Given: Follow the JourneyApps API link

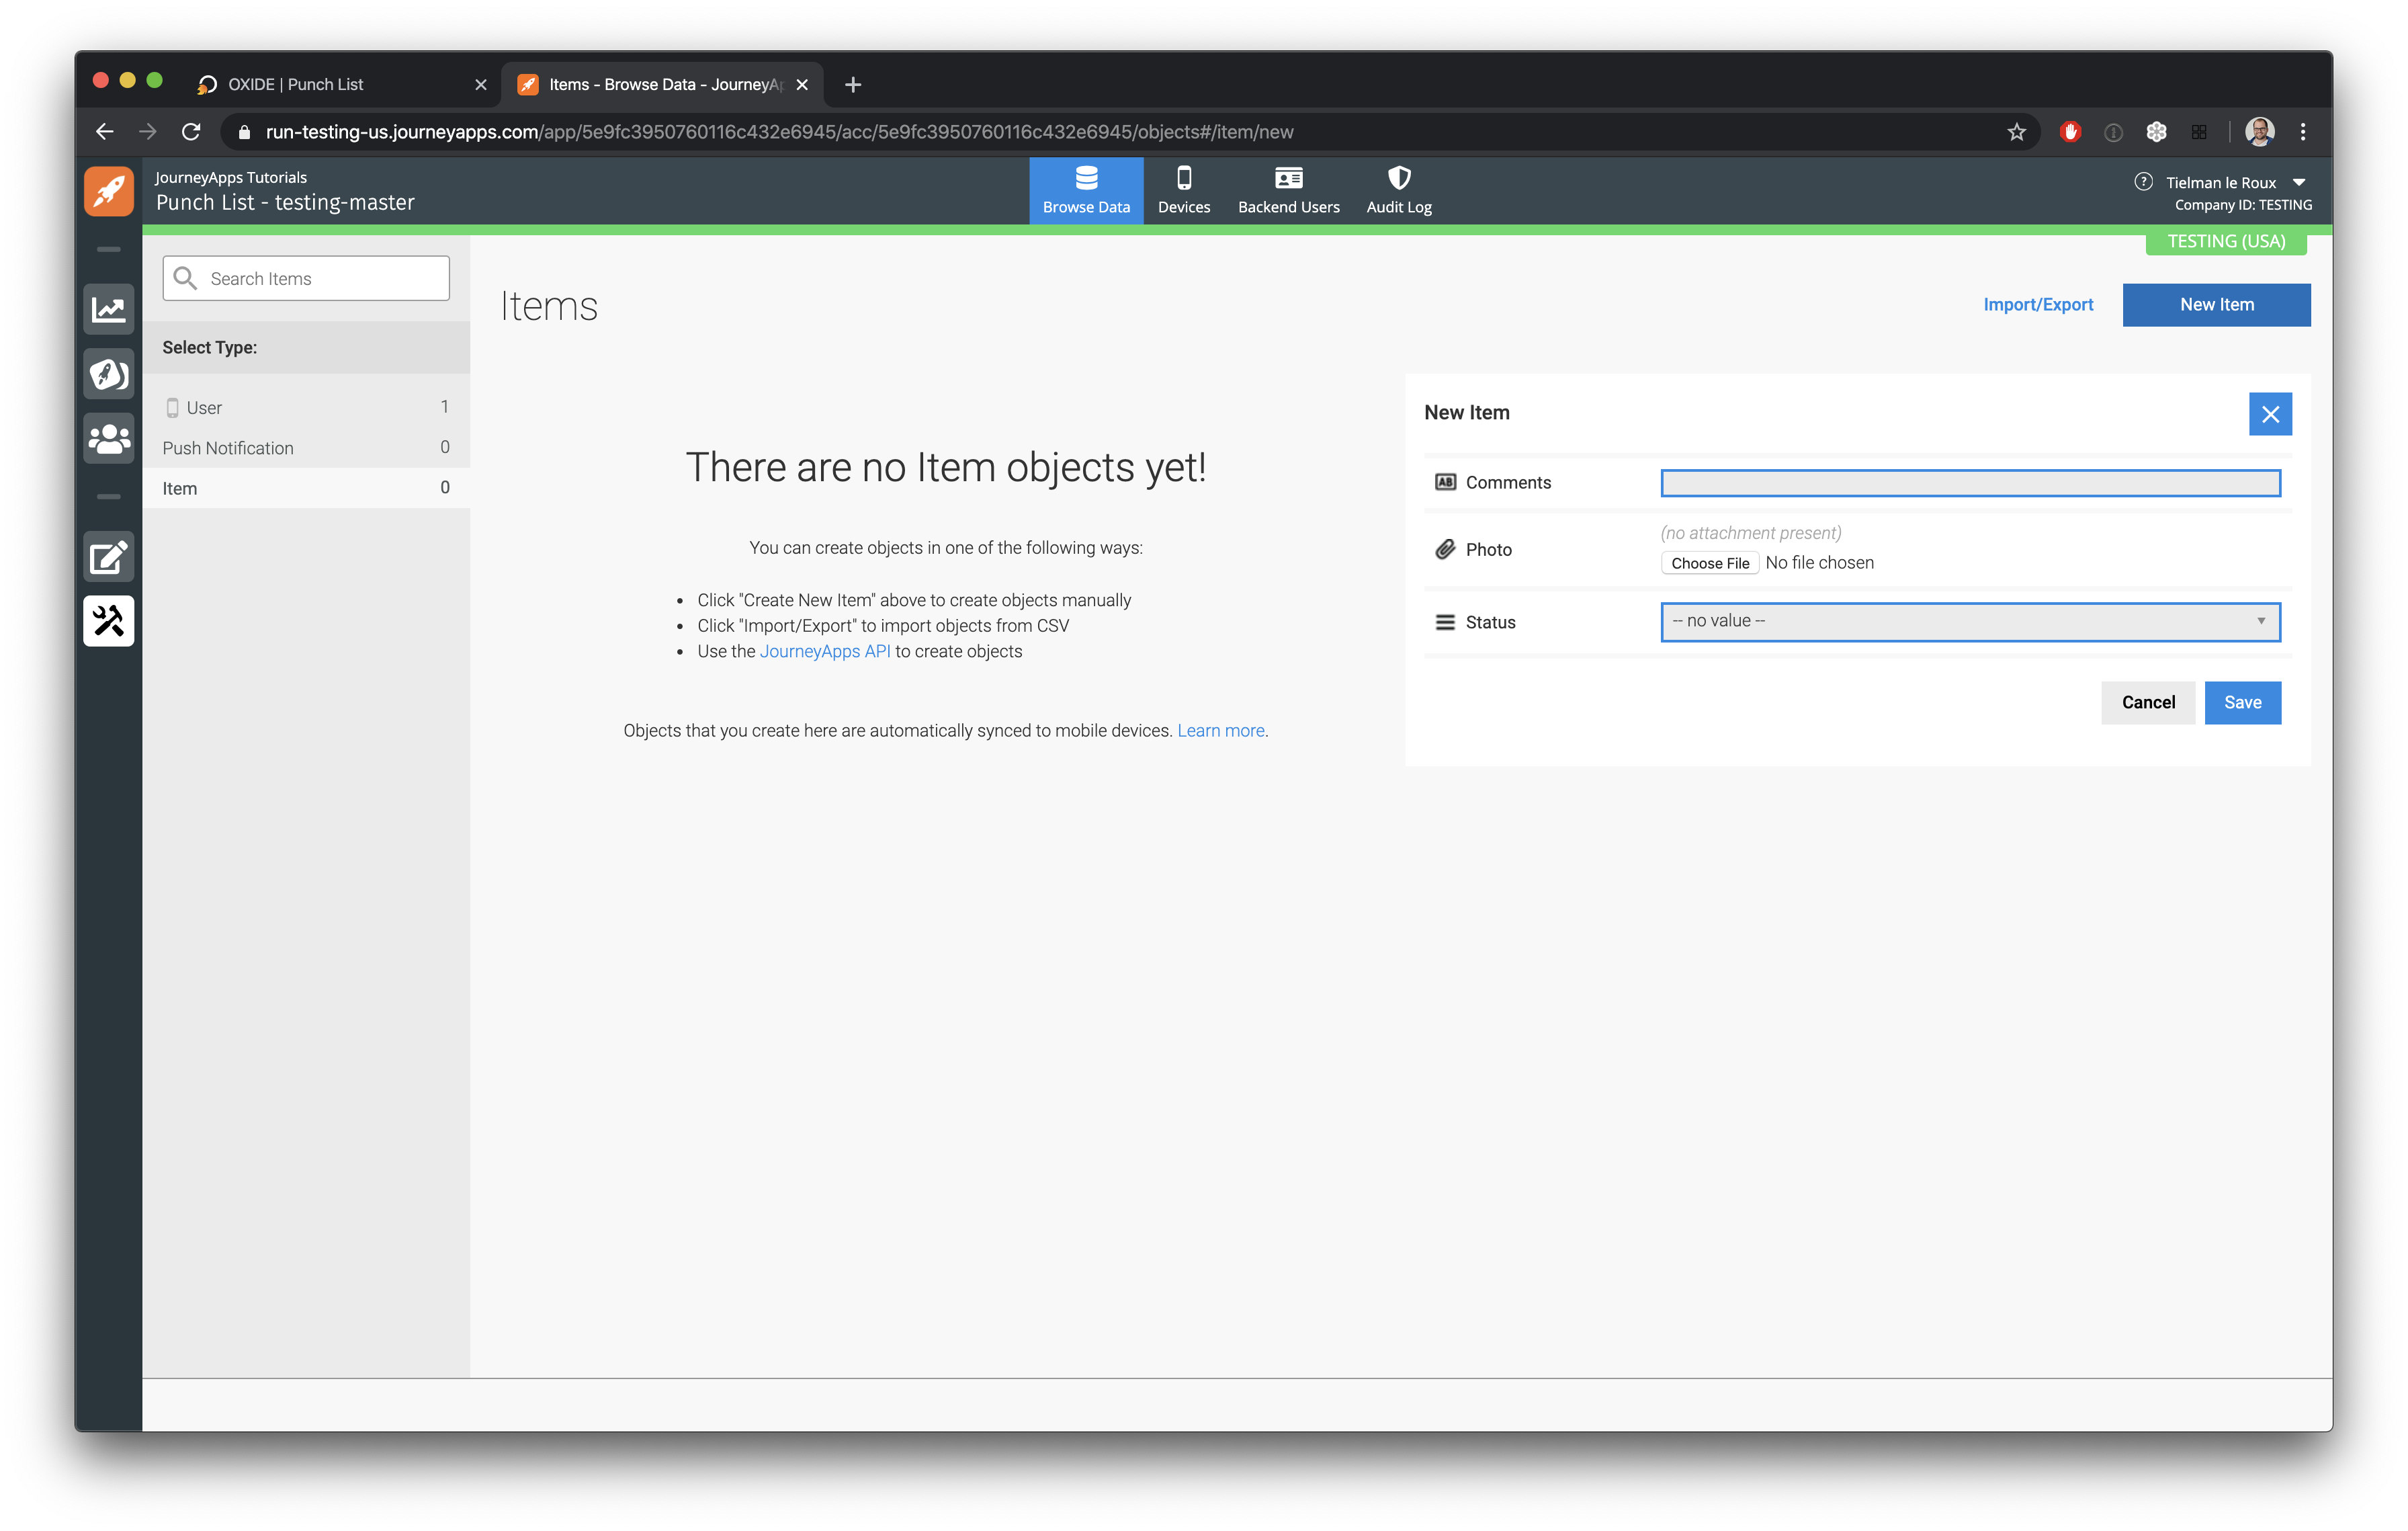Looking at the screenshot, I should (x=825, y=651).
